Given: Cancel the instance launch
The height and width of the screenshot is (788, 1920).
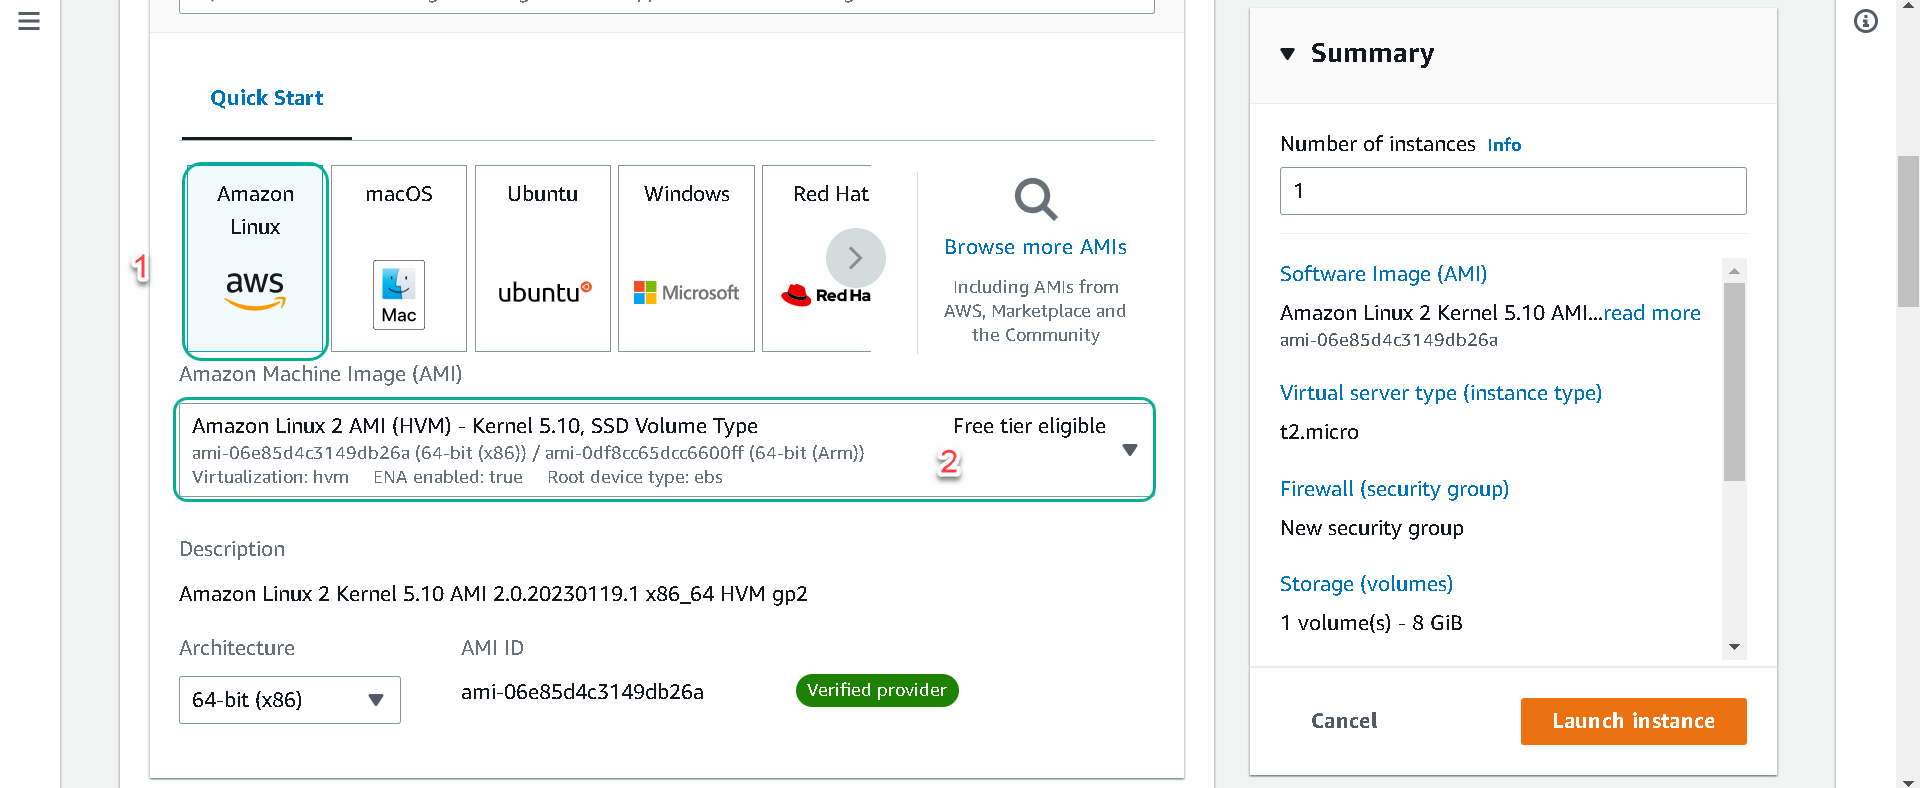Looking at the screenshot, I should pyautogui.click(x=1344, y=721).
